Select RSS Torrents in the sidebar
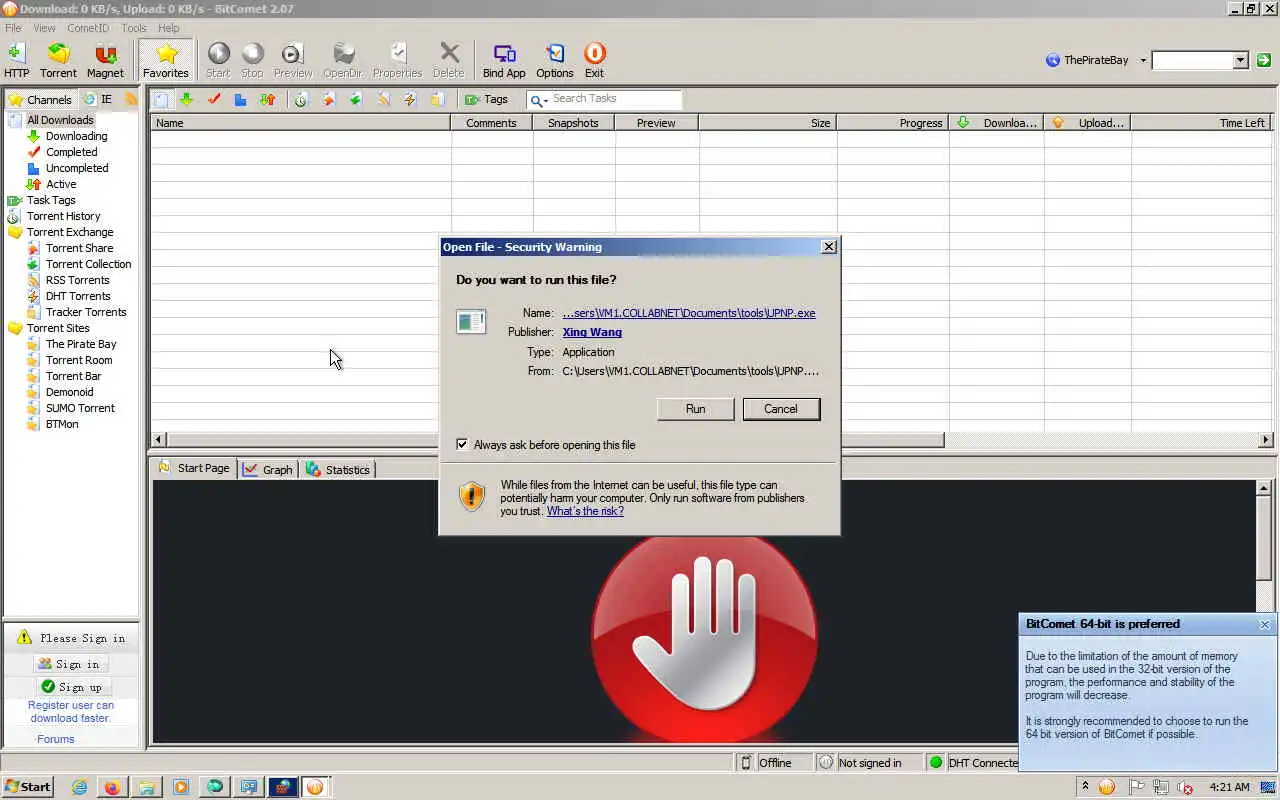Image resolution: width=1280 pixels, height=800 pixels. [x=77, y=280]
